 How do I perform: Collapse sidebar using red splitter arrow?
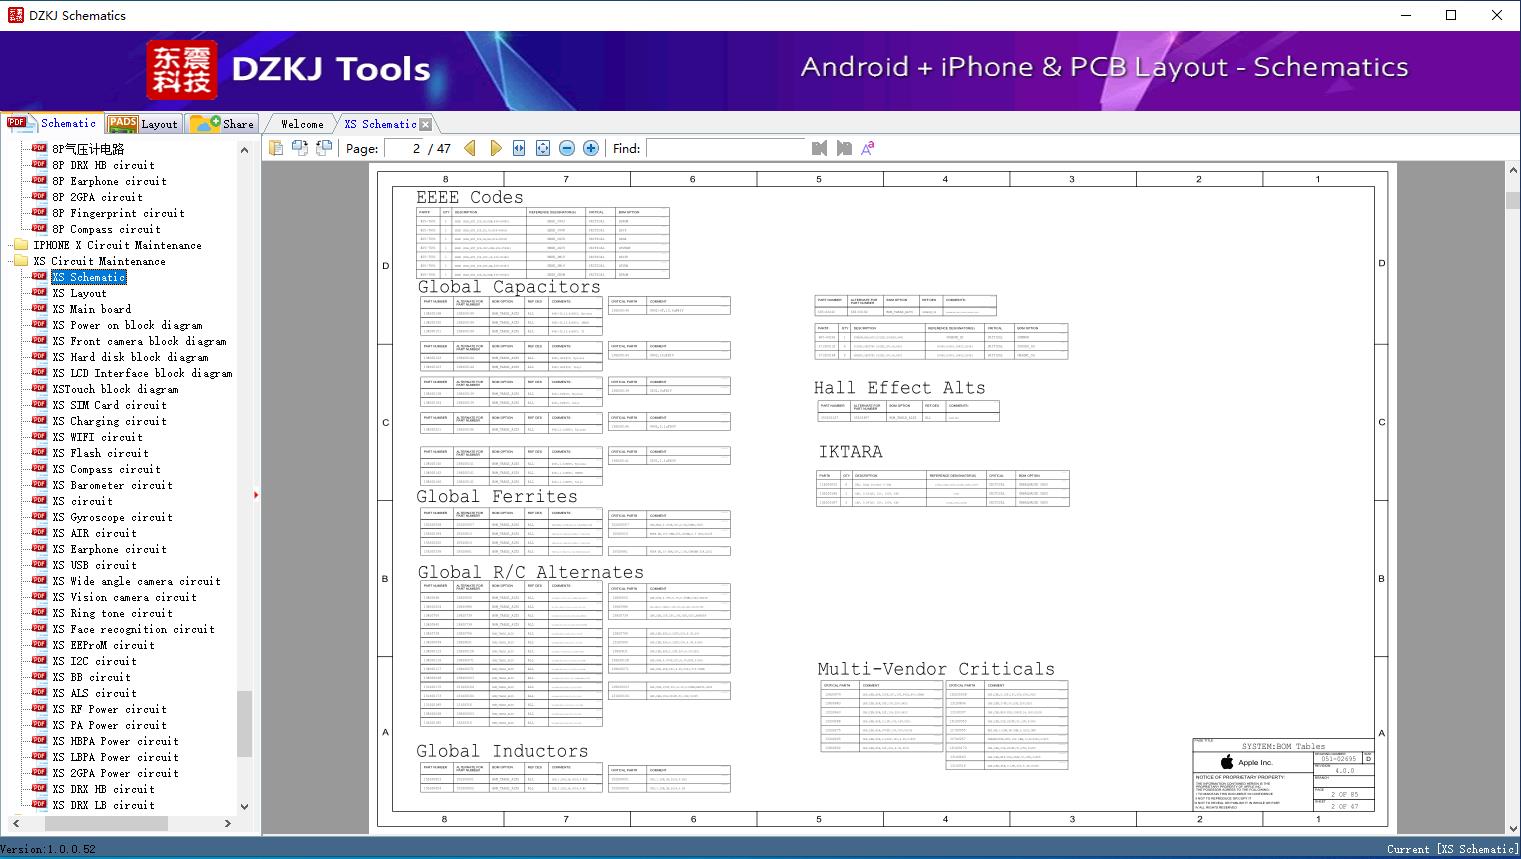[x=256, y=494]
